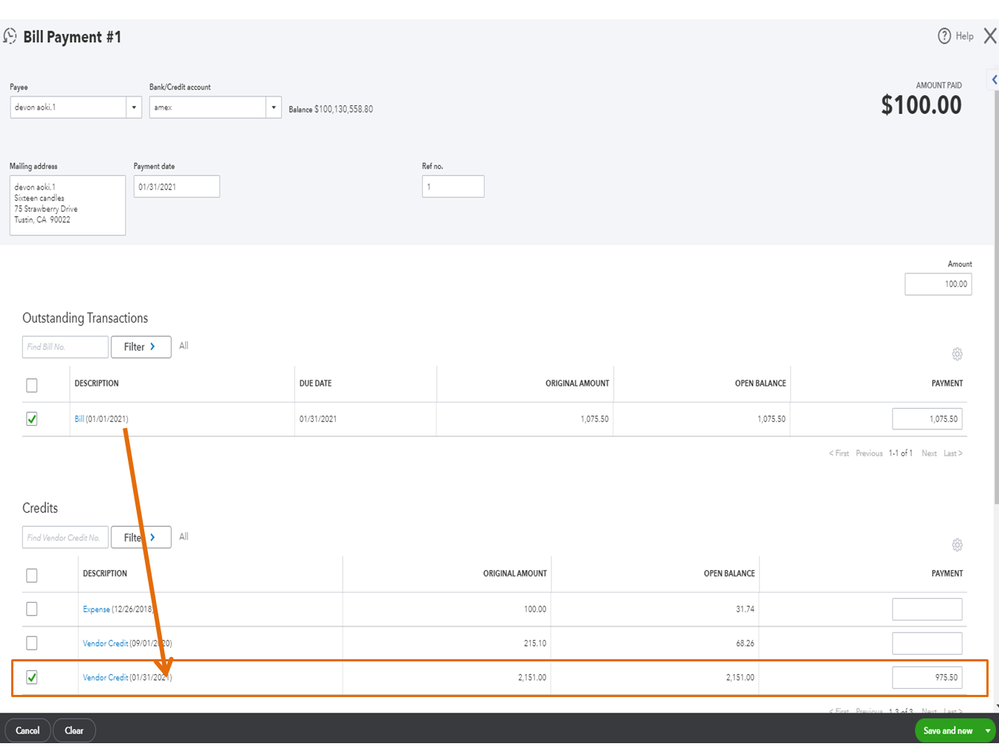Click the Balance $100,130,558.80 text
Image resolution: width=999 pixels, height=749 pixels.
coord(331,110)
